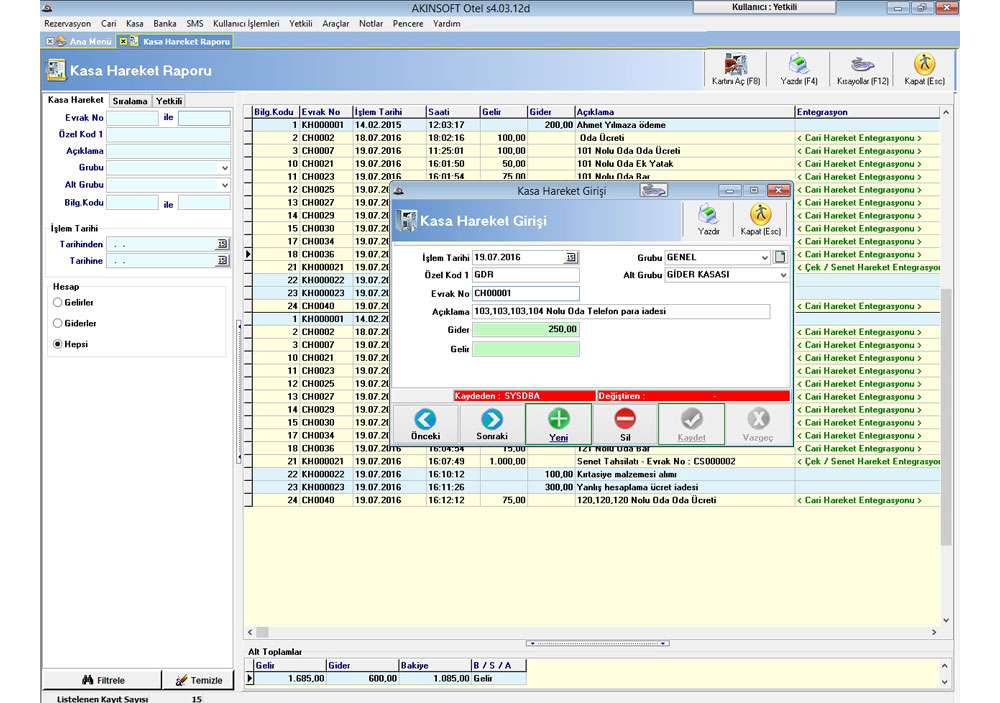Open the Rezervasyon menu
The height and width of the screenshot is (703, 1000).
pos(68,24)
